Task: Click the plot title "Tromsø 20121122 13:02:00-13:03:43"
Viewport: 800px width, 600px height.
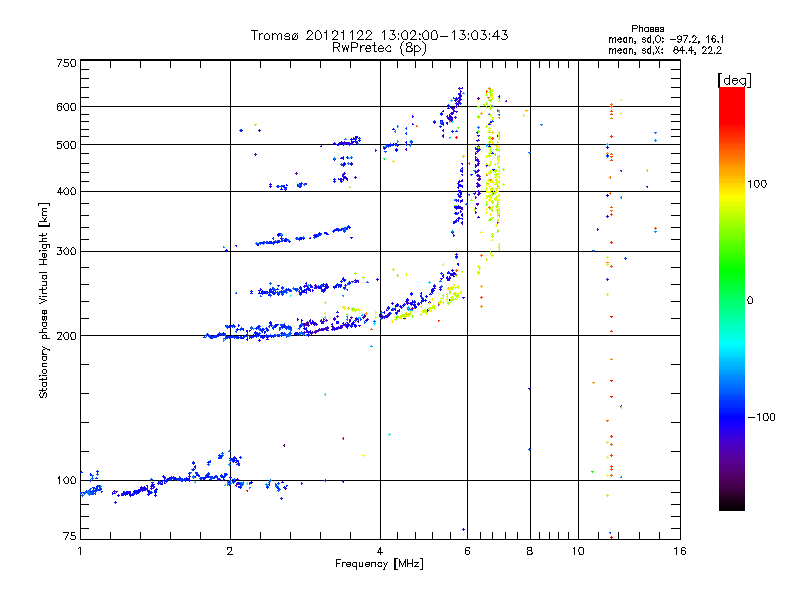Action: pos(380,35)
